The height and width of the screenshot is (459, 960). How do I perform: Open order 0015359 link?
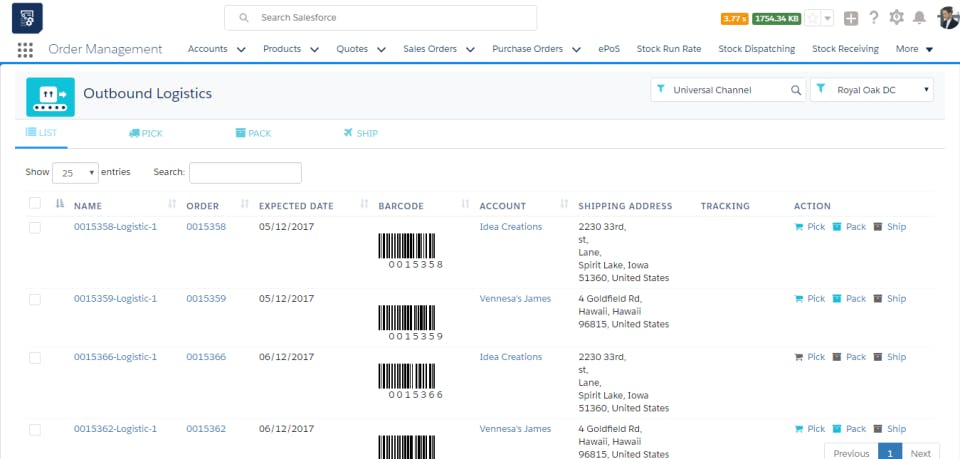pyautogui.click(x=206, y=299)
